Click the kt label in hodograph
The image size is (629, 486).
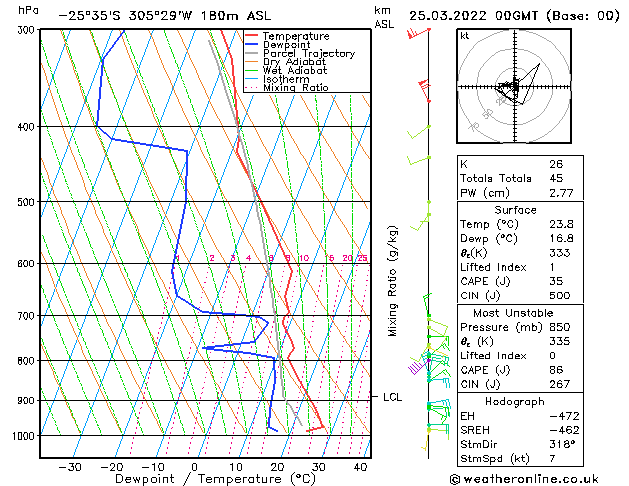(465, 36)
